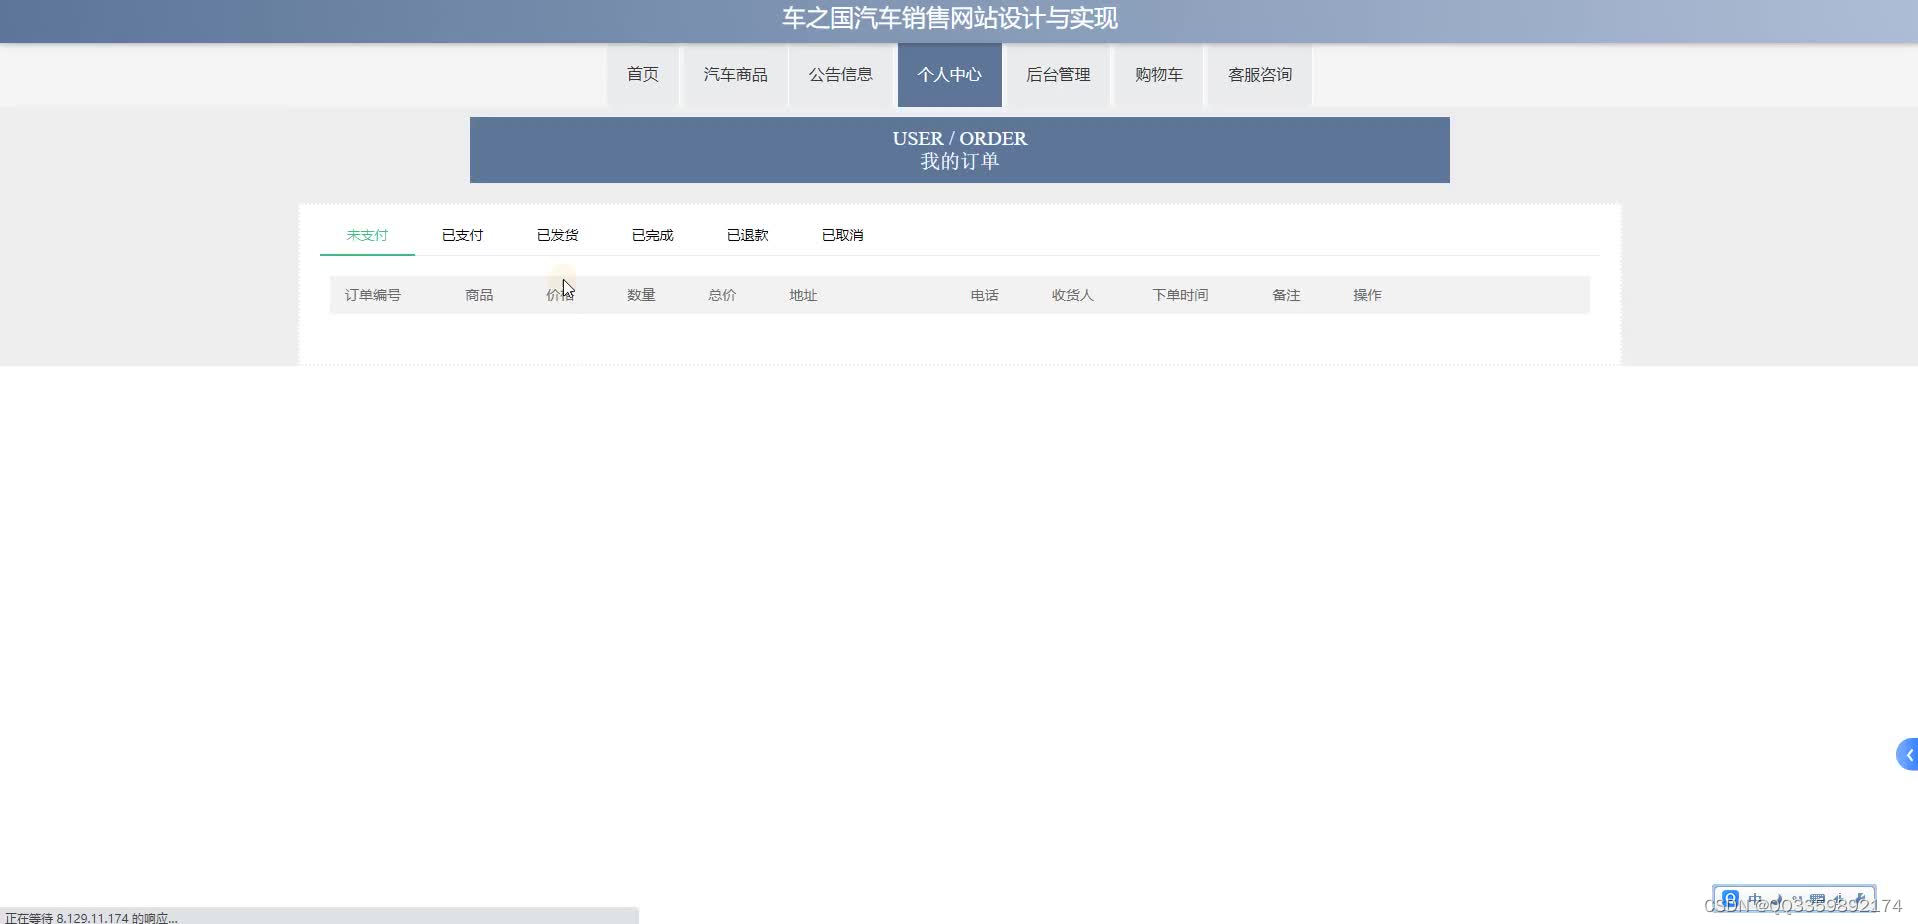Open the IME wrench settings icon
This screenshot has width=1918, height=924.
coord(1860,899)
